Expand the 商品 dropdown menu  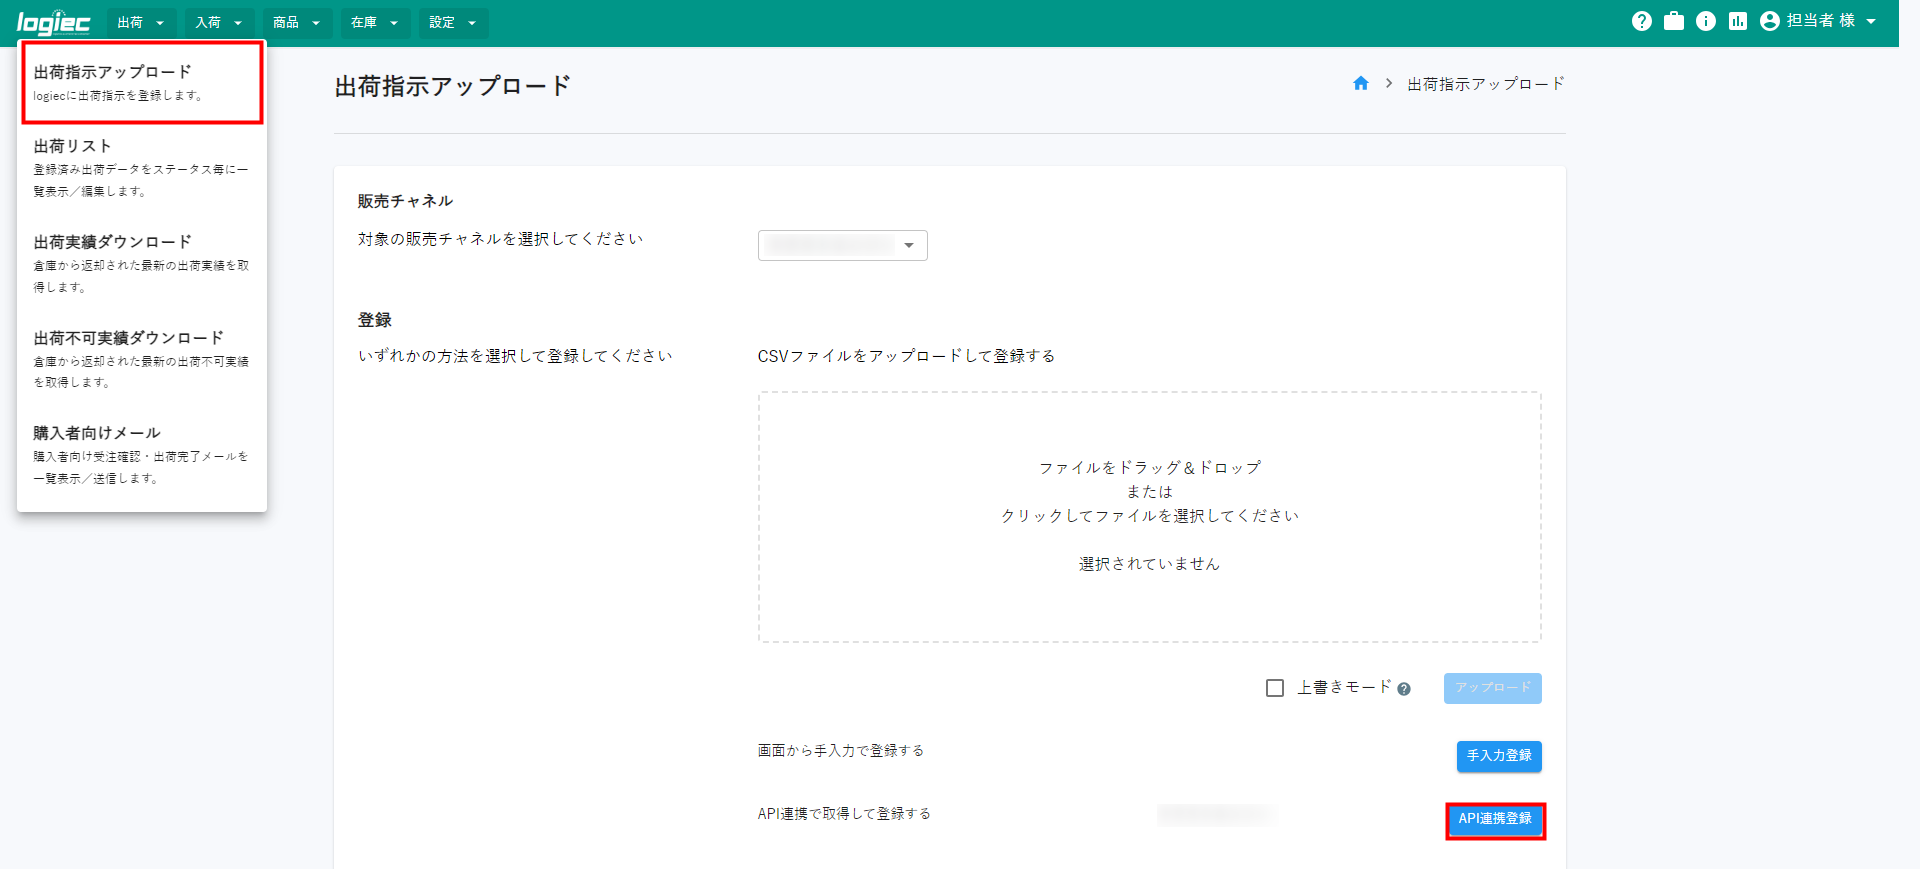click(296, 23)
